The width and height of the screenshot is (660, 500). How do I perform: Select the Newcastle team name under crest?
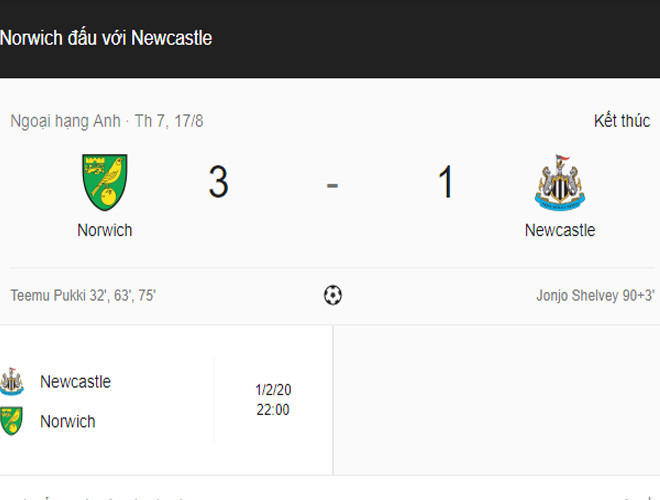pyautogui.click(x=560, y=230)
